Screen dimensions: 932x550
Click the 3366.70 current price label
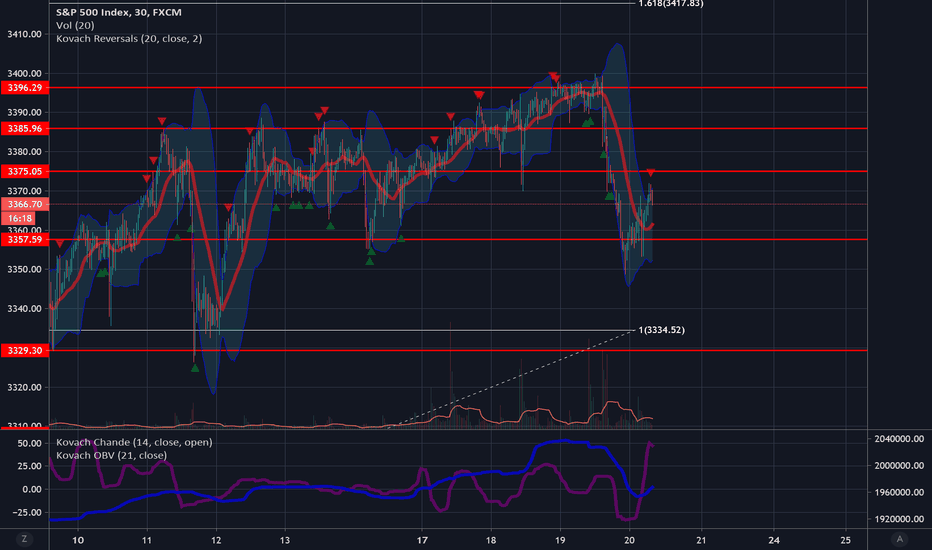click(x=24, y=204)
